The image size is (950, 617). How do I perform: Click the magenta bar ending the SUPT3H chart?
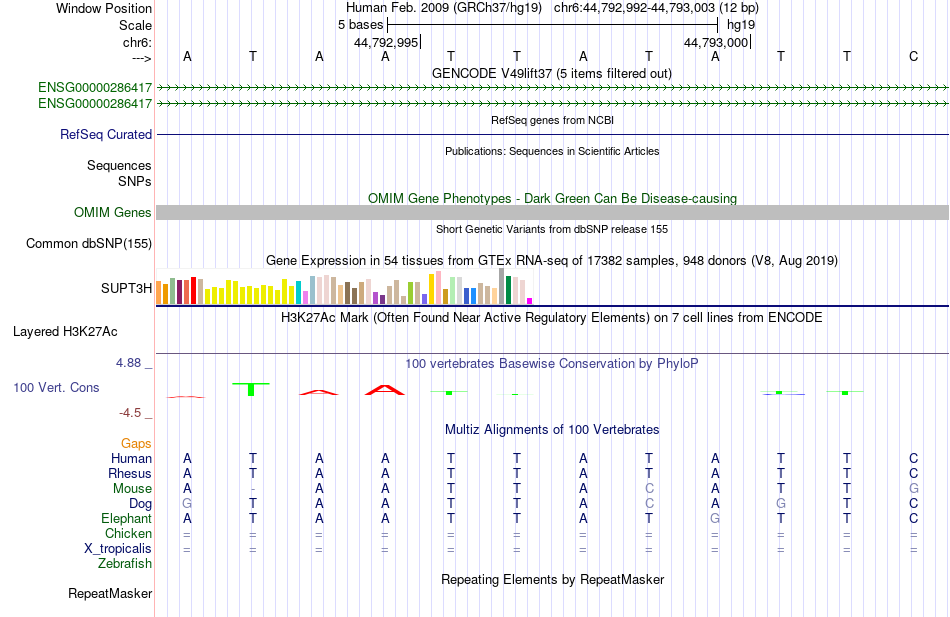click(530, 301)
